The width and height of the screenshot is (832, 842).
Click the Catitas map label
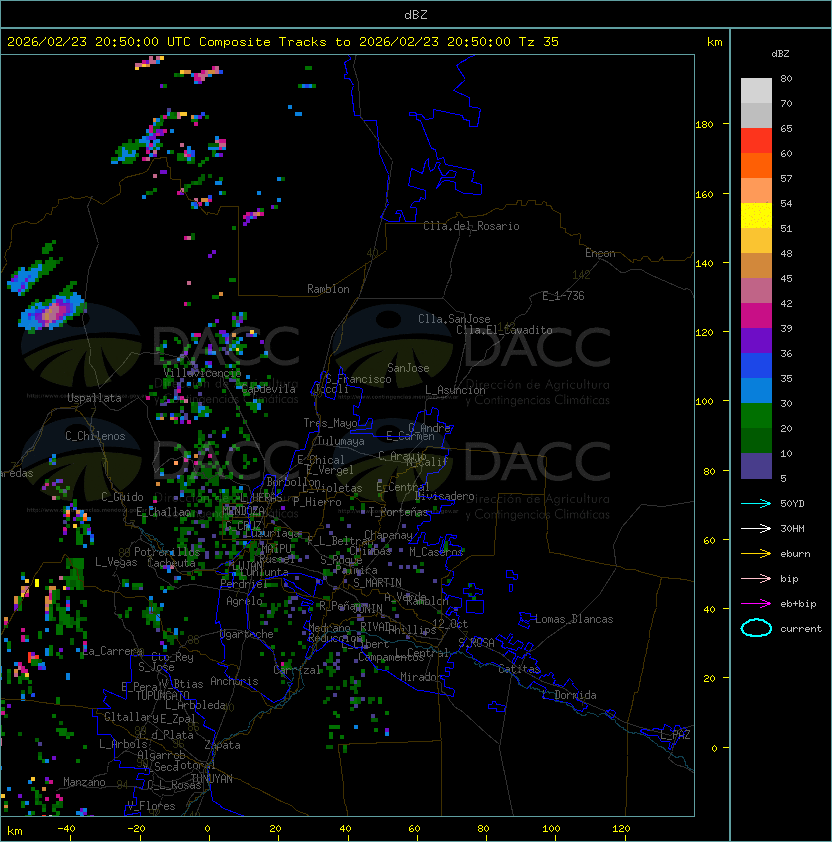(x=519, y=669)
